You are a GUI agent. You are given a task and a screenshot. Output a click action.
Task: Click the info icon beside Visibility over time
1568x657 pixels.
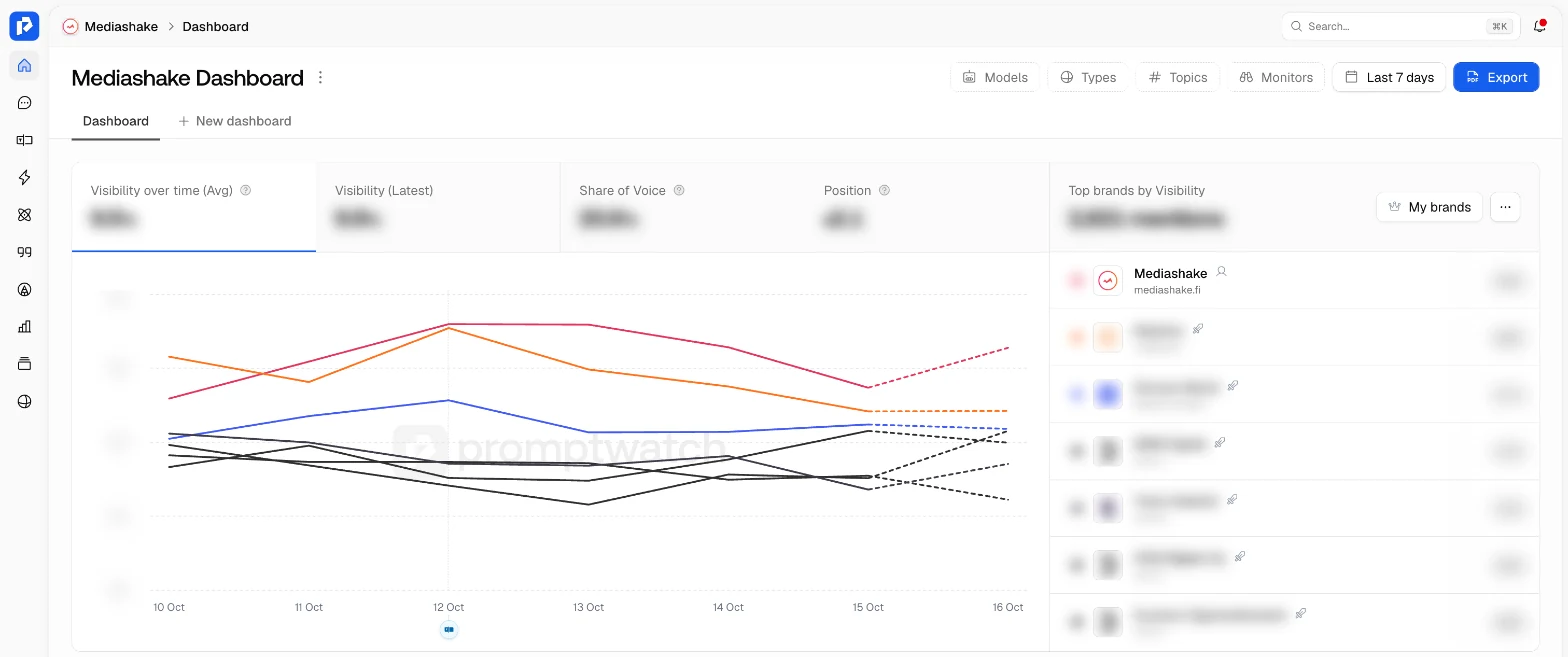click(246, 190)
